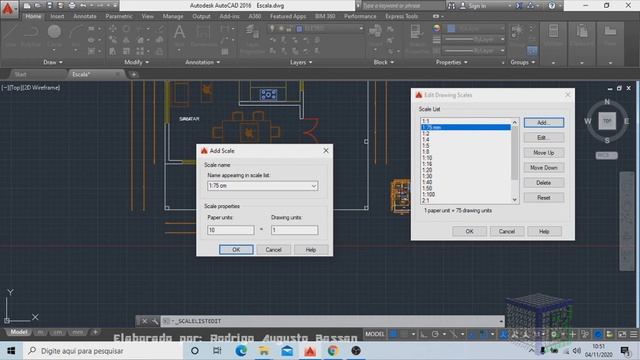The height and width of the screenshot is (360, 640).
Task: Open AutoCAD from the Windows taskbar
Action: 310,351
